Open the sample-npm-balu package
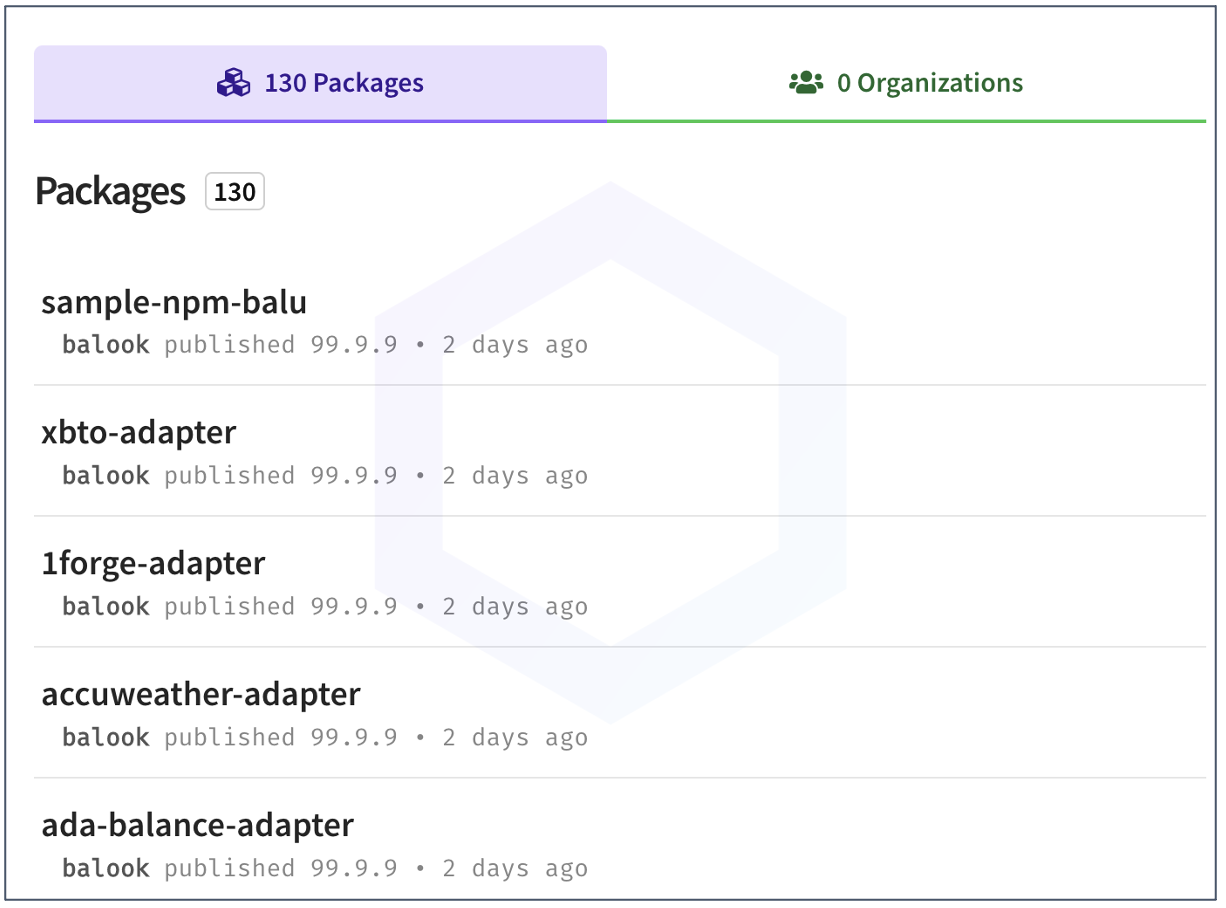Screen dimensions: 1226x908 pos(174,302)
